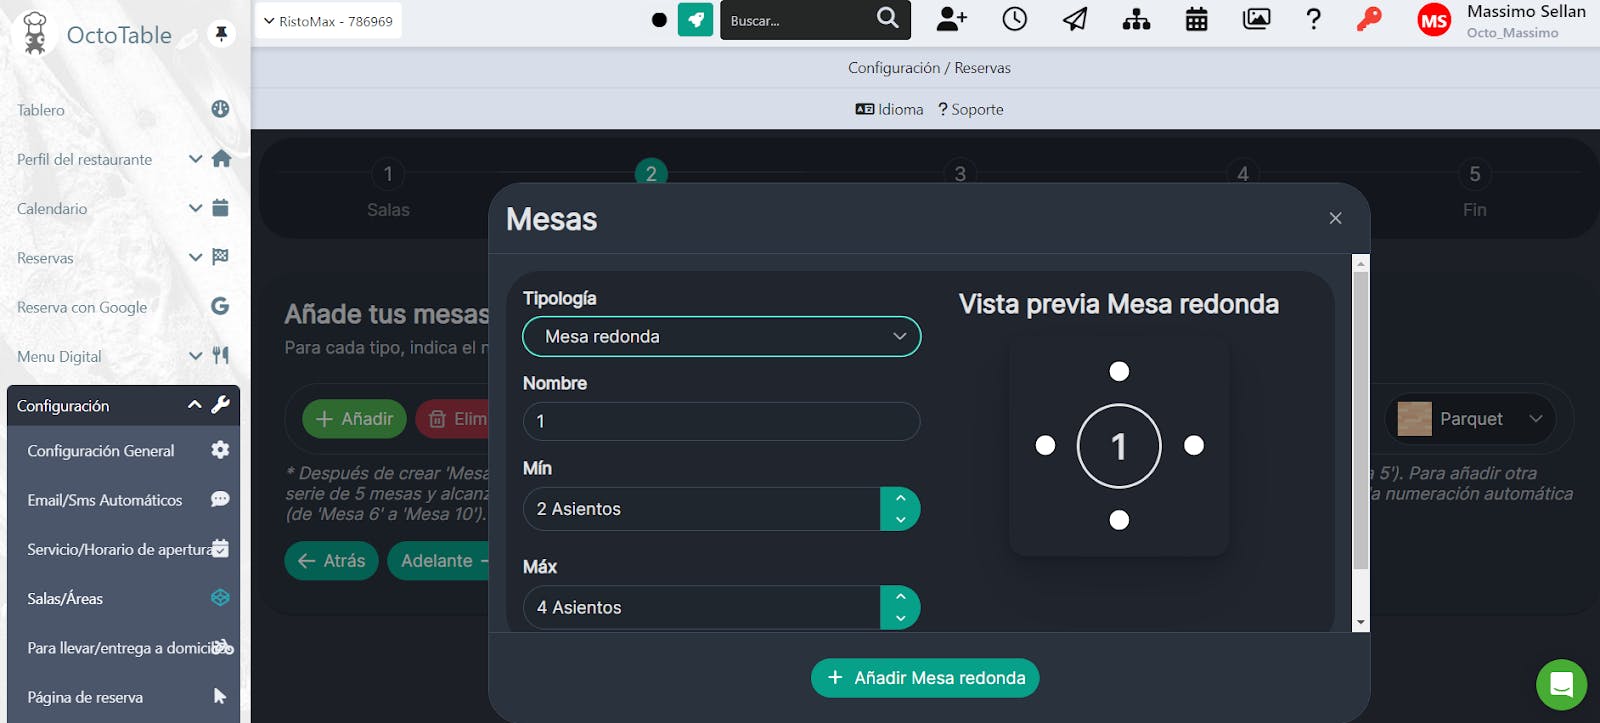
Task: Click the home icon for Perfil del restaurante
Action: click(221, 158)
